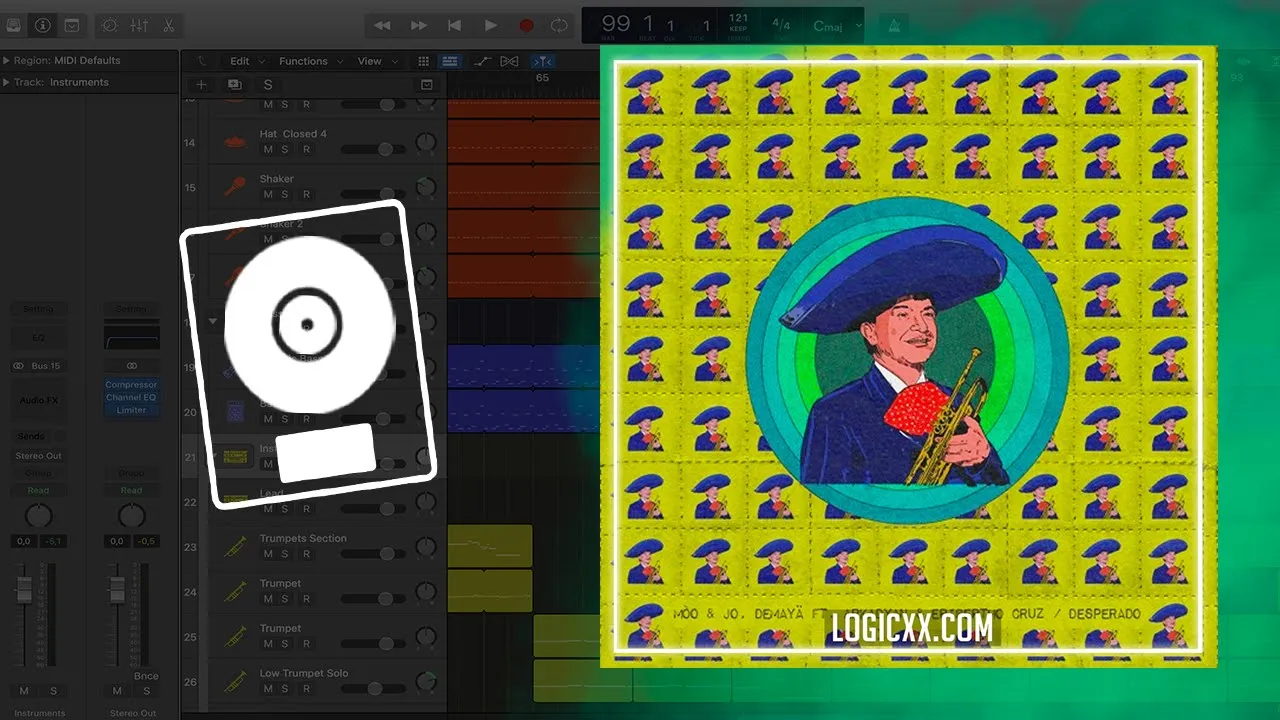Select the list view icon in tracks menu bar
Screen dimensions: 1280x720
coord(450,61)
